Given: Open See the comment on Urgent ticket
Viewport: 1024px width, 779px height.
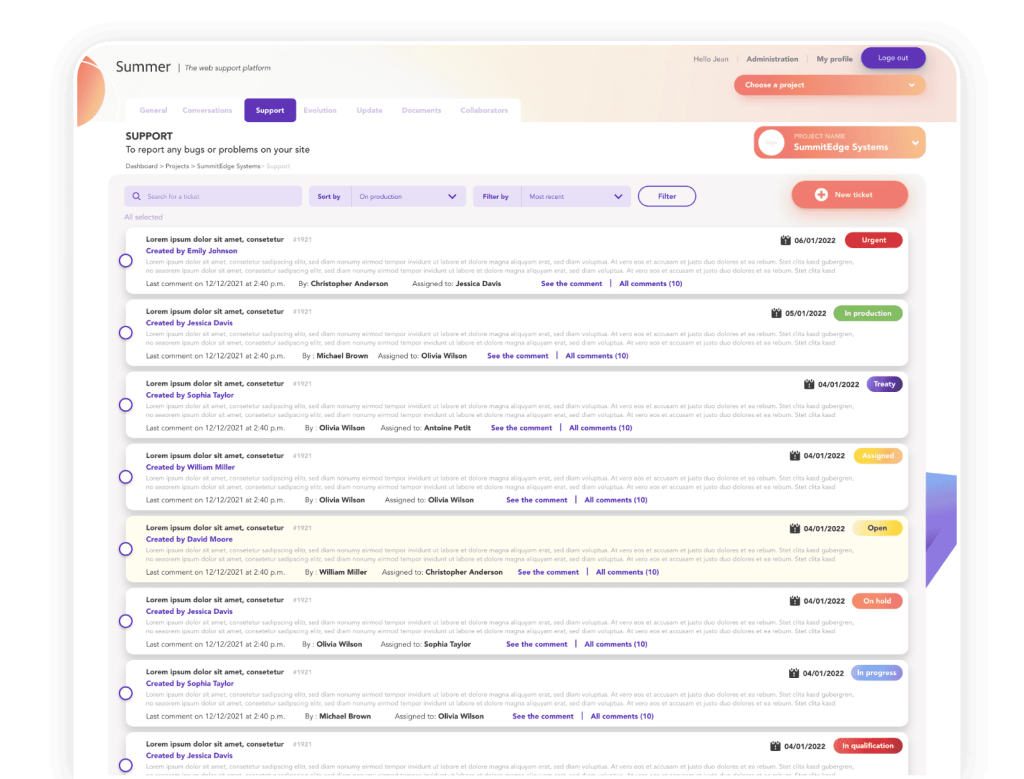Looking at the screenshot, I should click(x=571, y=284).
